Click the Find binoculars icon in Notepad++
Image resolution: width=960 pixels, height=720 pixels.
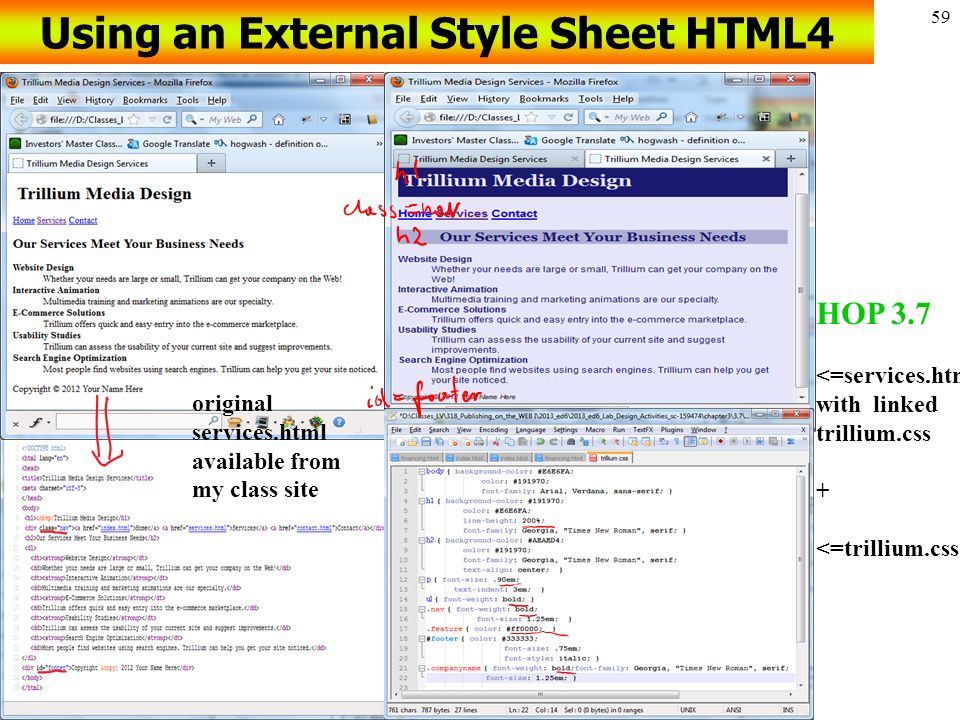click(x=571, y=441)
